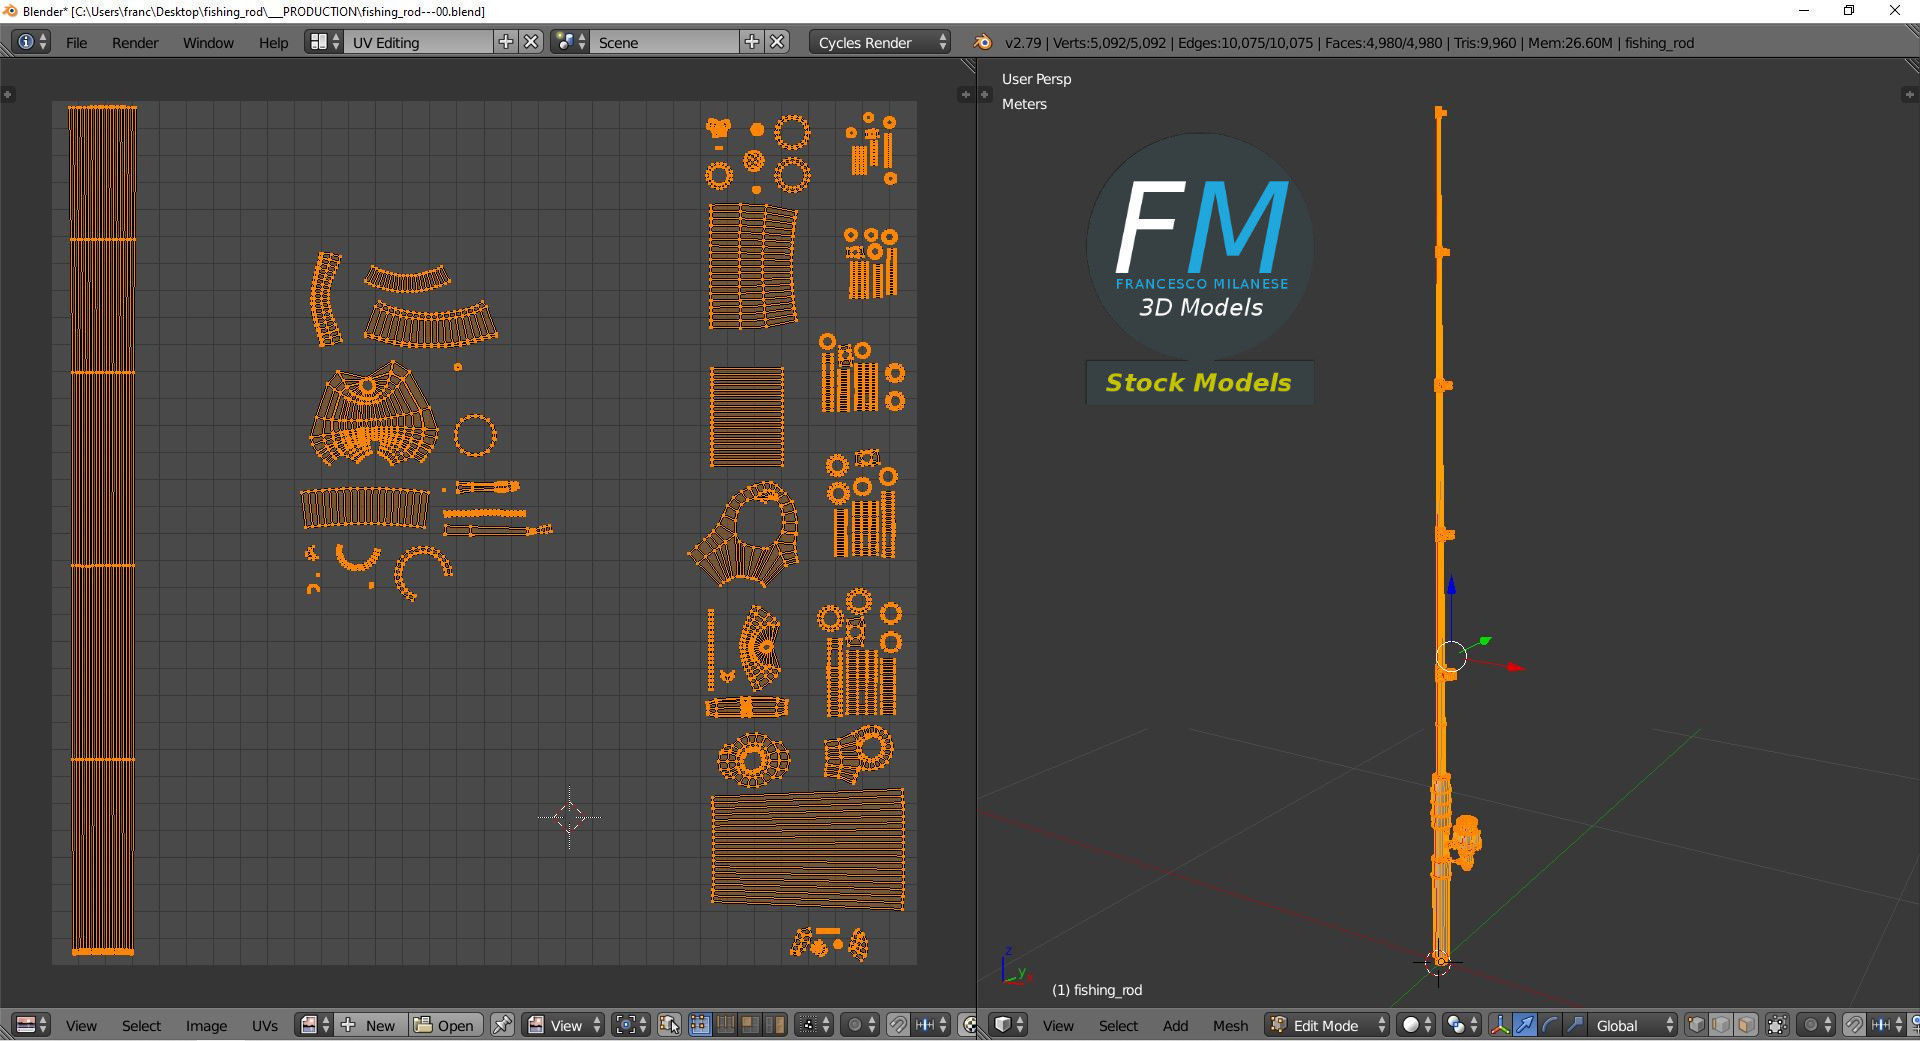1920x1041 pixels.
Task: Select UV face selection mode
Action: pos(750,1025)
